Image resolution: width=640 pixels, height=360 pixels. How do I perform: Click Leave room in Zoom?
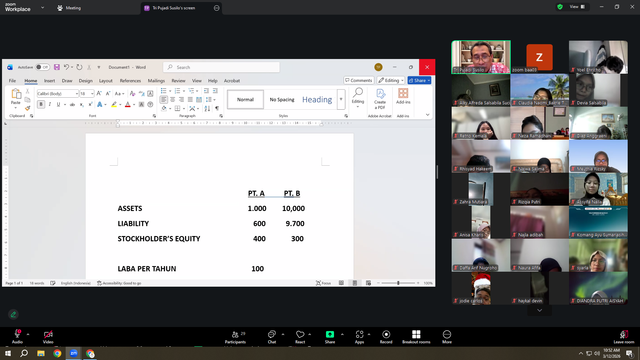[x=623, y=337]
